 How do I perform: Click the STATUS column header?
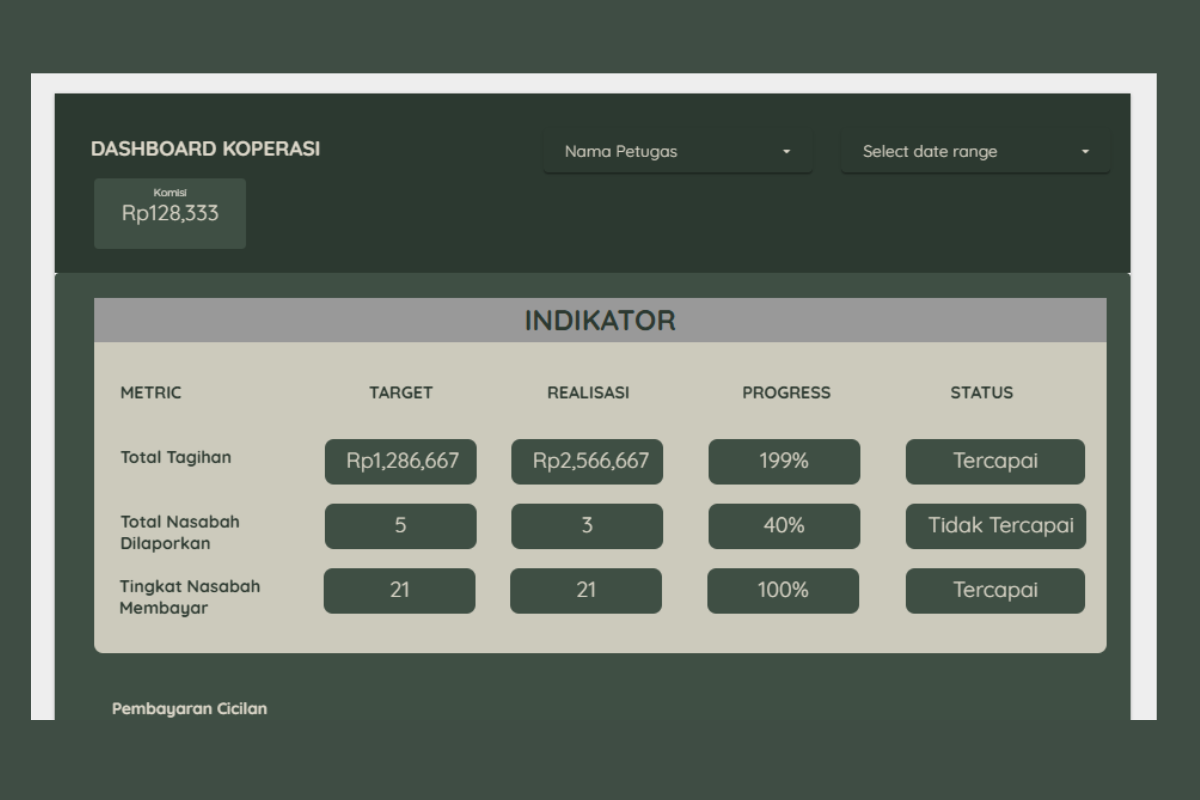[981, 393]
